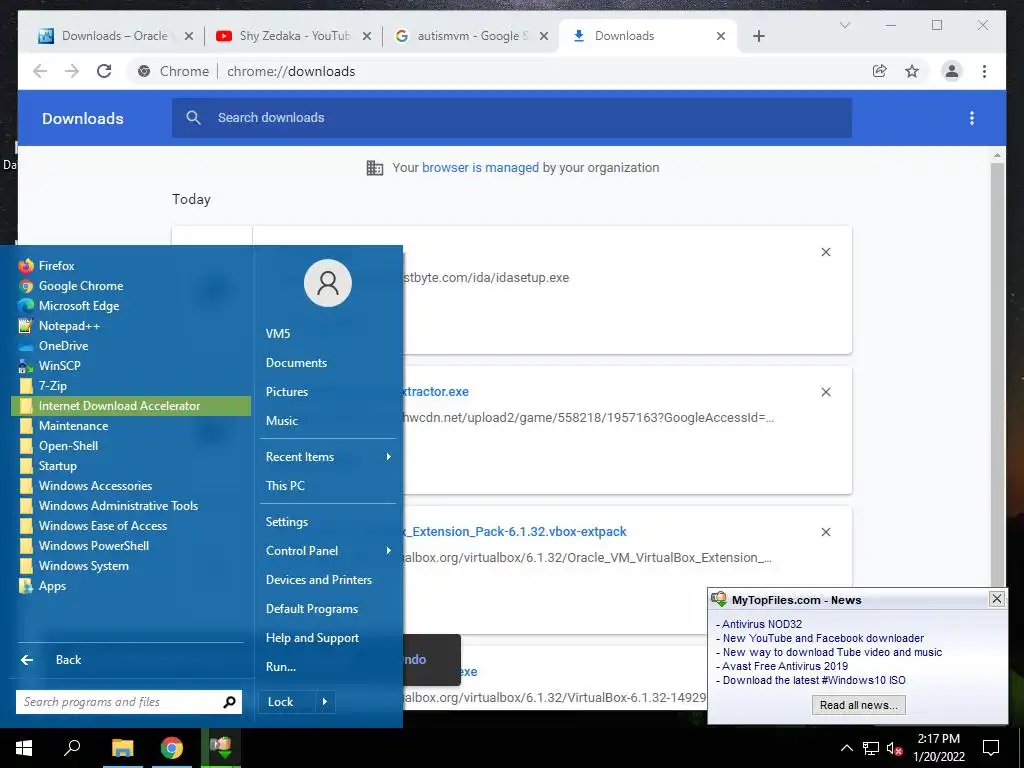Open a new Chrome tab
The width and height of the screenshot is (1024, 768).
759,37
